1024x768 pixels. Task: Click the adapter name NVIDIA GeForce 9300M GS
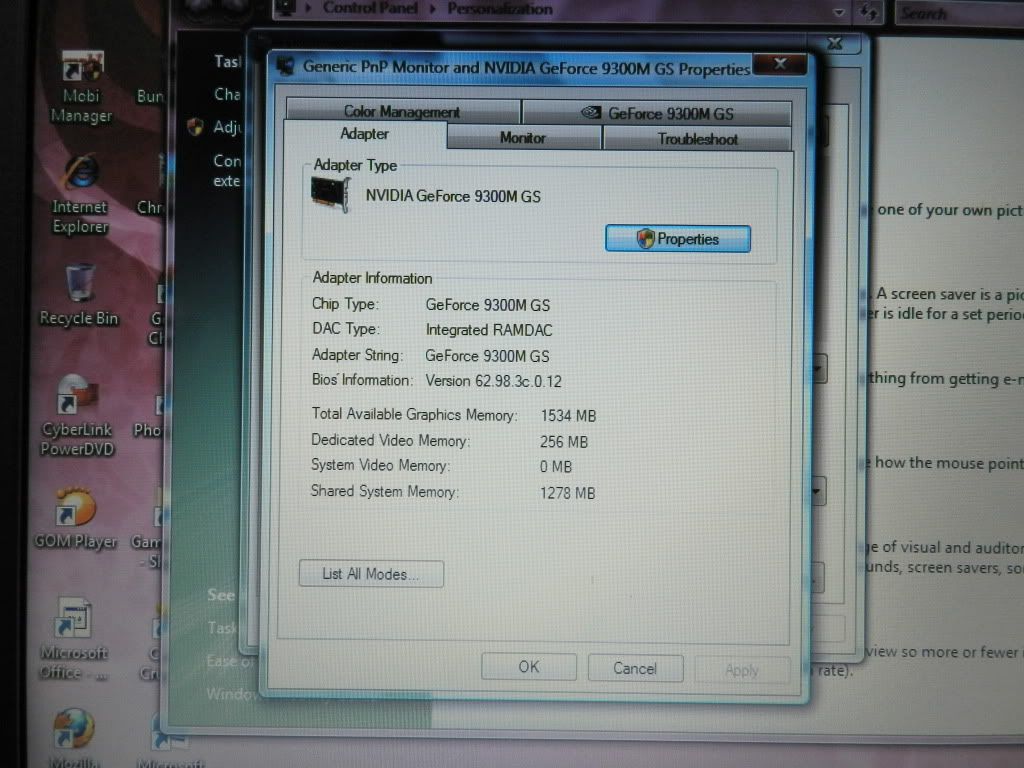pos(453,196)
